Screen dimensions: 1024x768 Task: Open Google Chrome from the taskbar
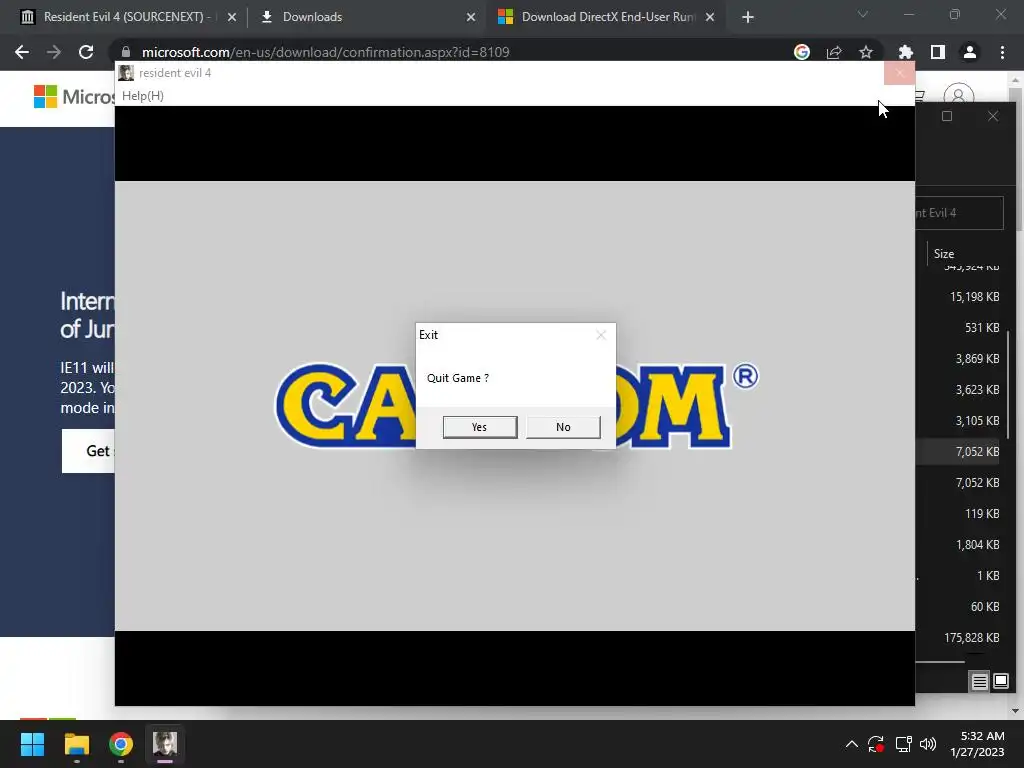(121, 744)
